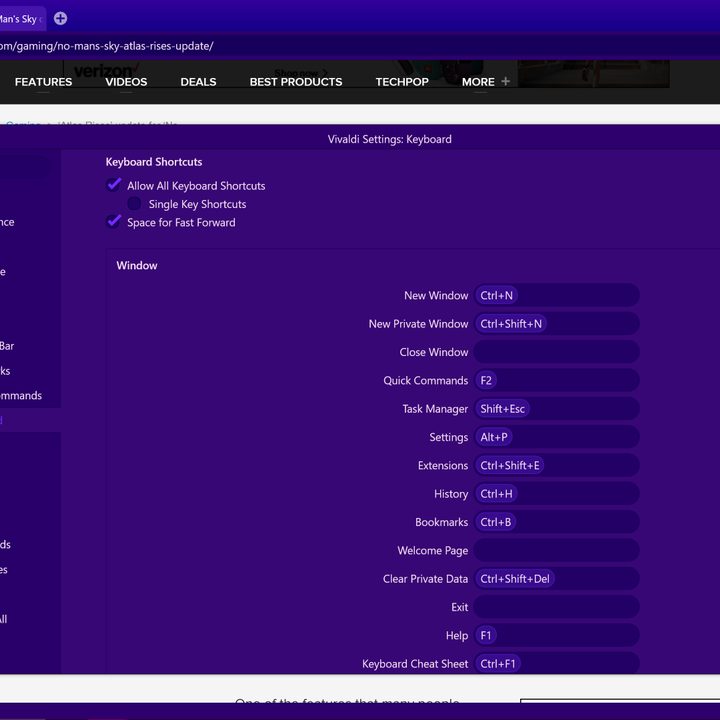The image size is (720, 720).
Task: Edit Extensions shortcut field
Action: pyautogui.click(x=557, y=465)
